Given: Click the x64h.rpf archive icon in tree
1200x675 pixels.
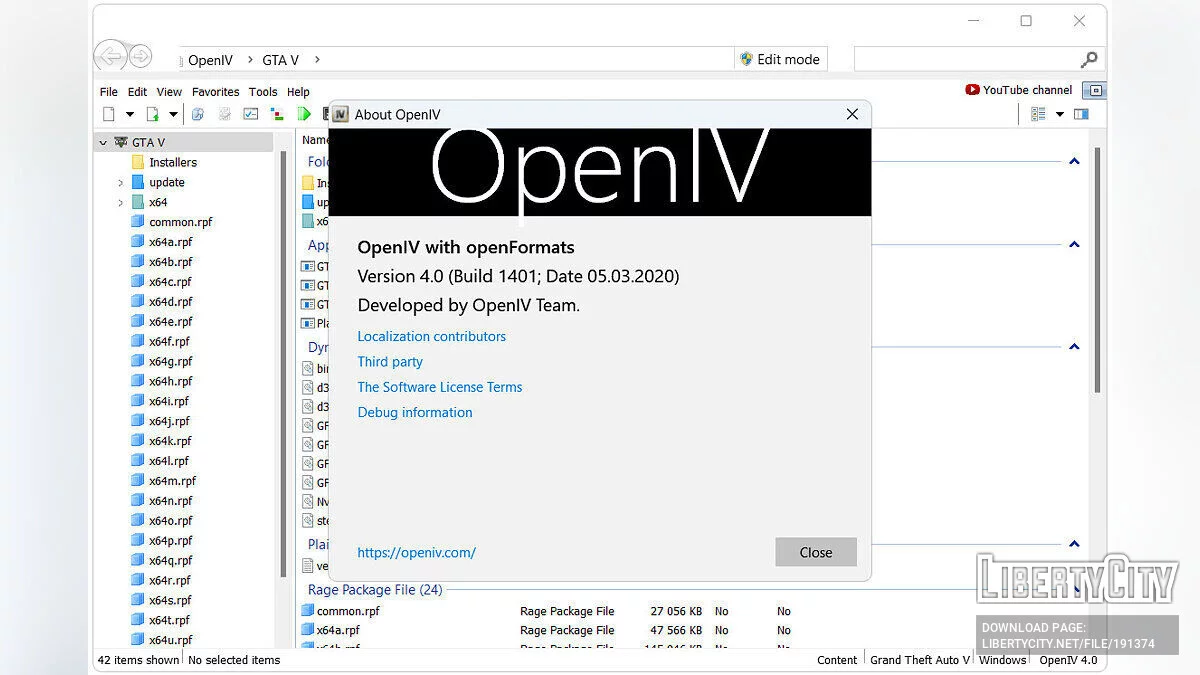Looking at the screenshot, I should pos(138,381).
